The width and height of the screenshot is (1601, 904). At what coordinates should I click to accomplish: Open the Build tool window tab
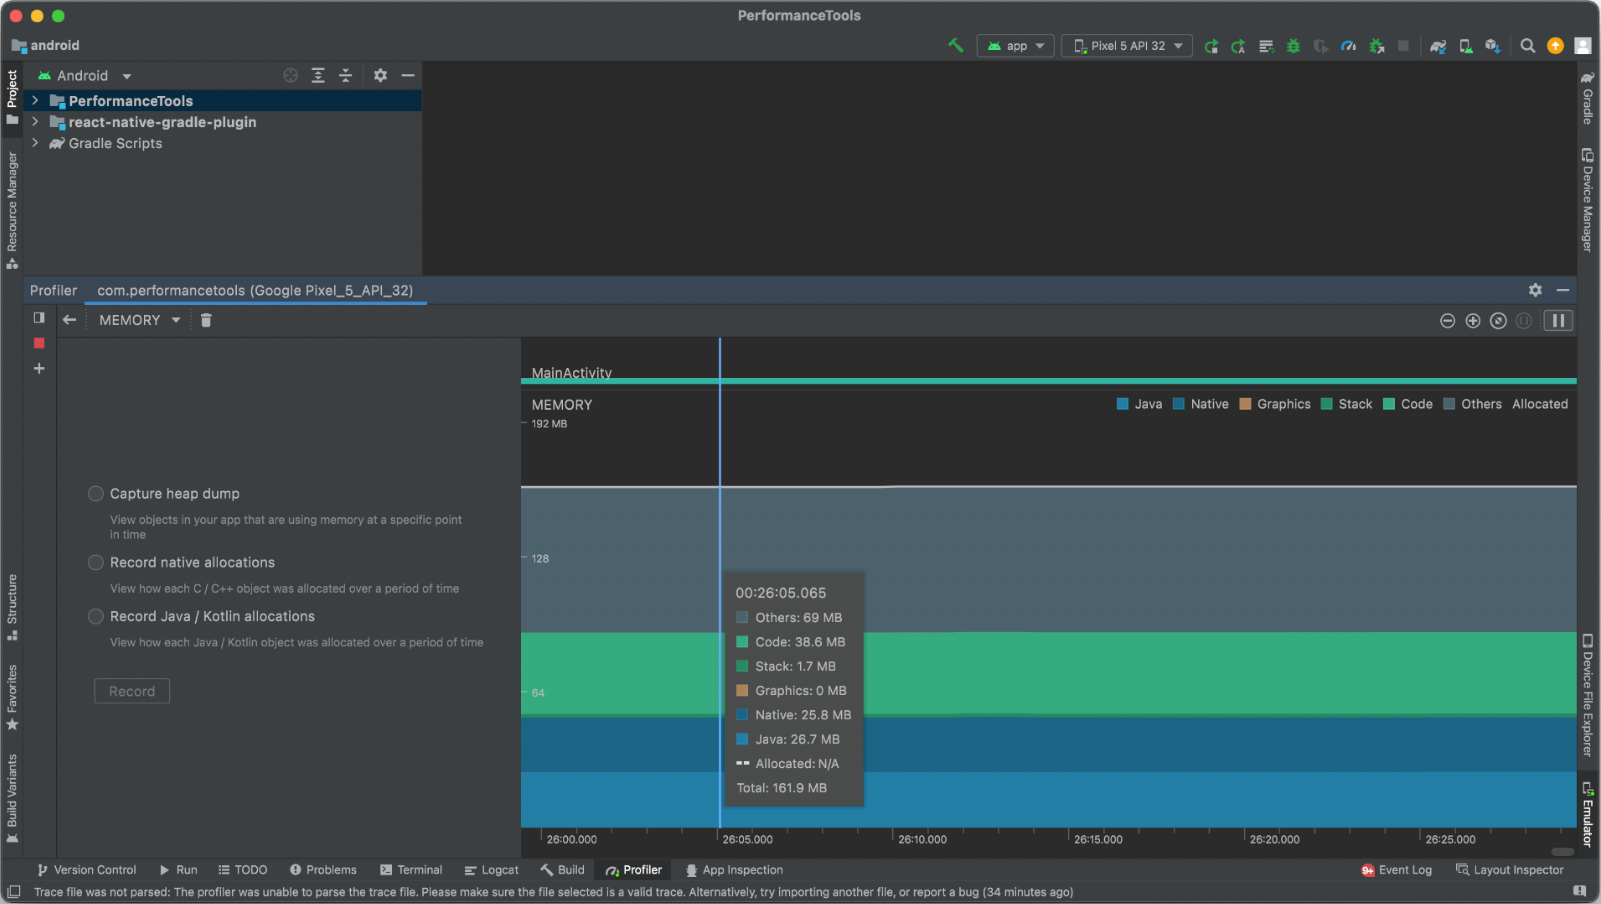[562, 870]
